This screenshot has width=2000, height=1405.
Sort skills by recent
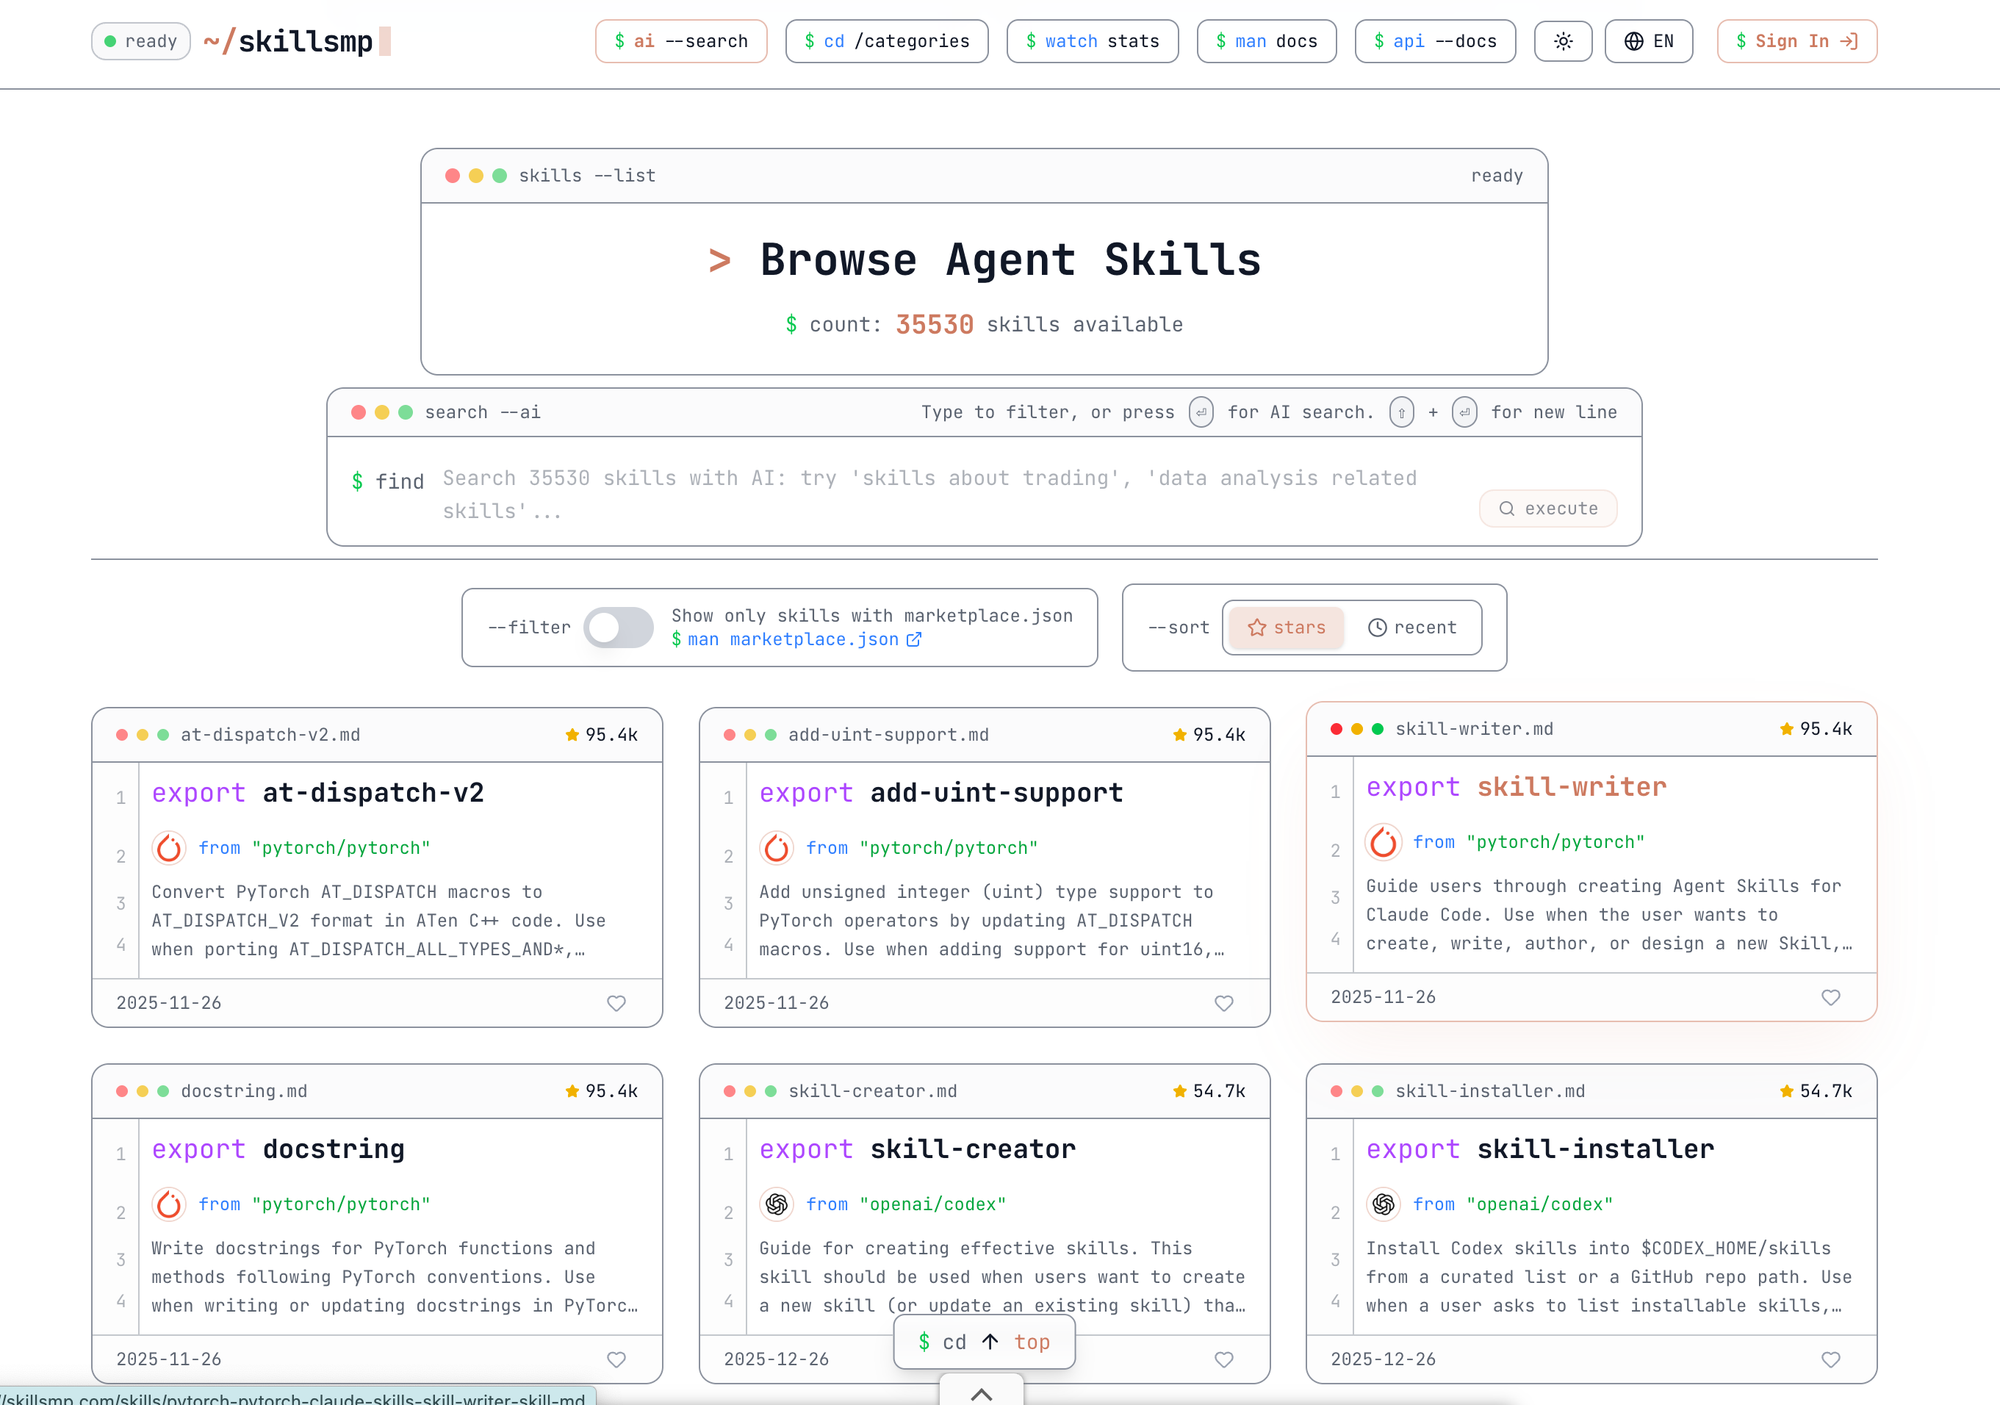click(1411, 628)
